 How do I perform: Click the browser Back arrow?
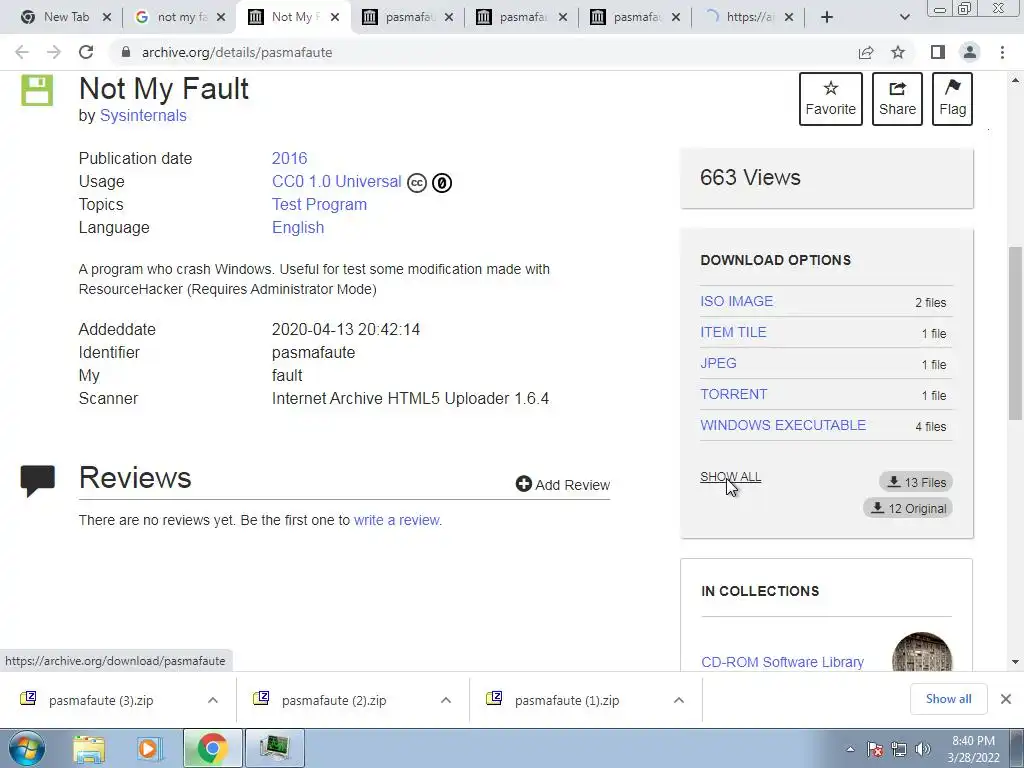coord(22,52)
